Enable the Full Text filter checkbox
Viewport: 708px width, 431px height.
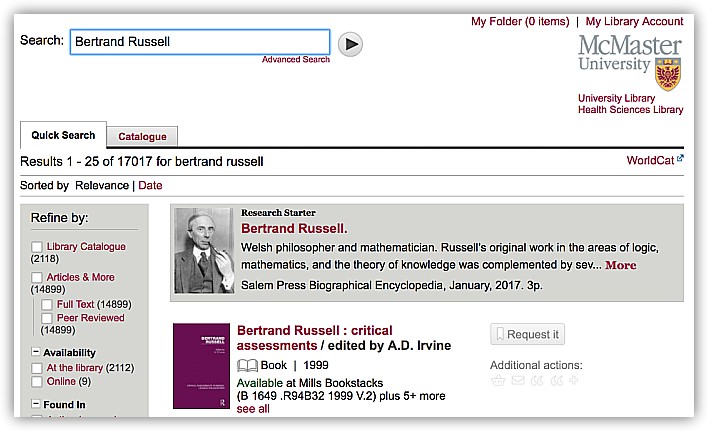pyautogui.click(x=47, y=305)
